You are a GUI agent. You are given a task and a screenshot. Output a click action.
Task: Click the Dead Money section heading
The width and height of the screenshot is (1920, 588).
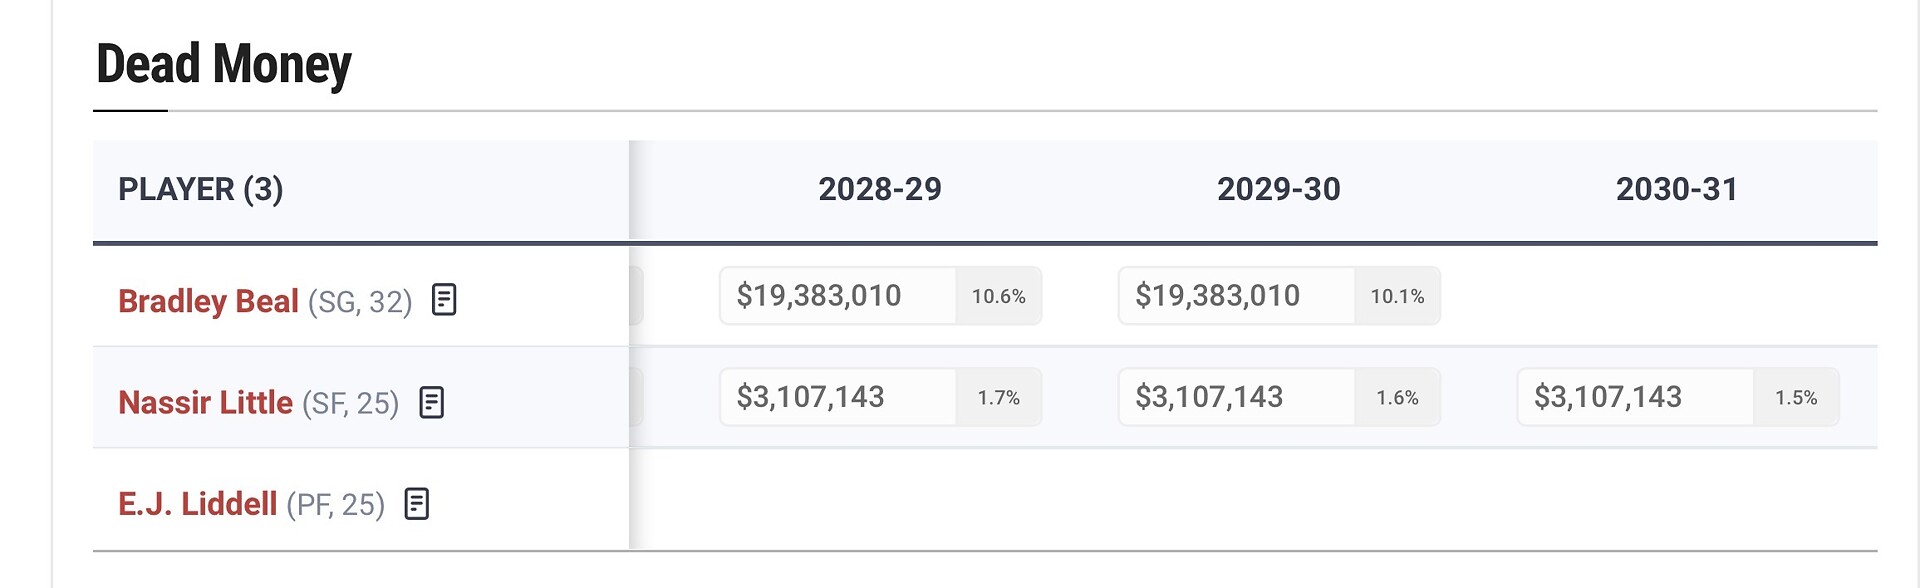point(224,65)
